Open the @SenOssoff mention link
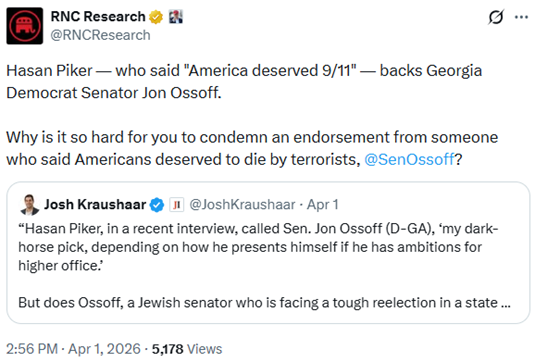The image size is (535, 362). pos(409,159)
